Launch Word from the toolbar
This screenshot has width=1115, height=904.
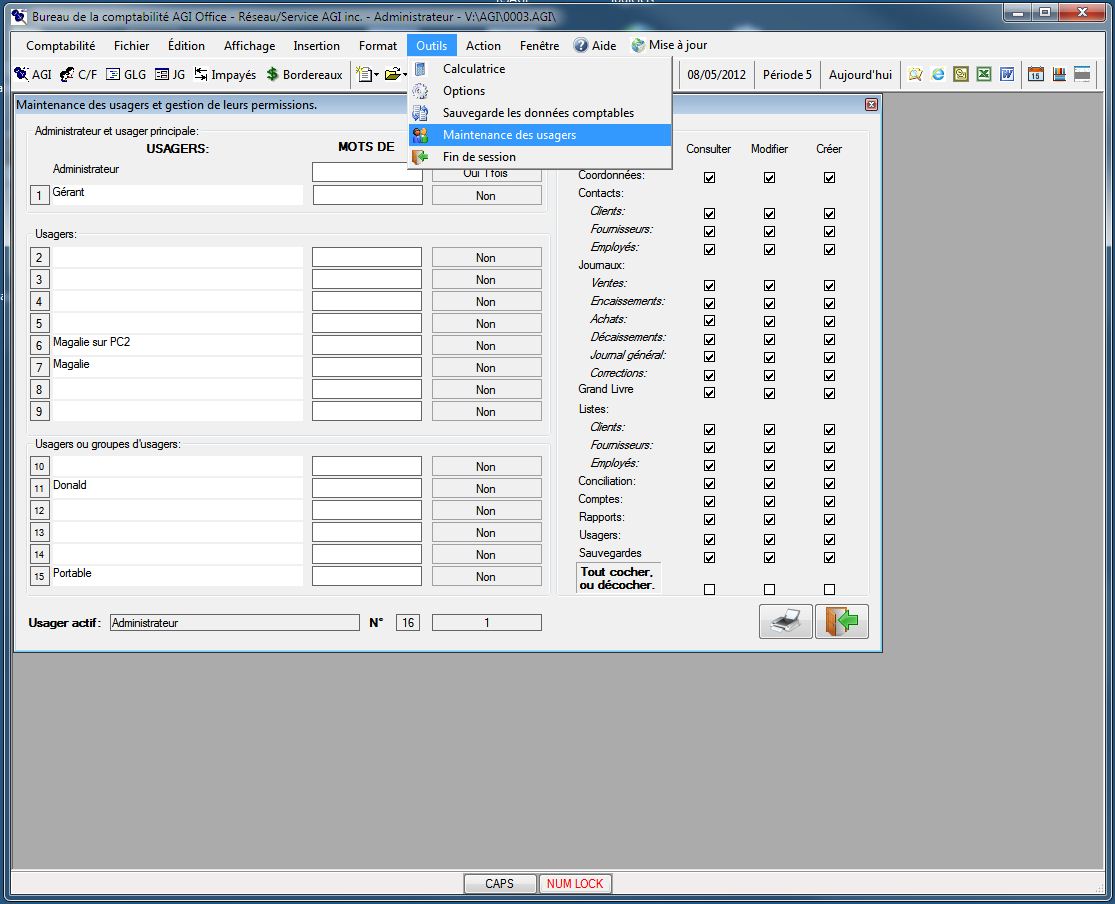[1007, 74]
